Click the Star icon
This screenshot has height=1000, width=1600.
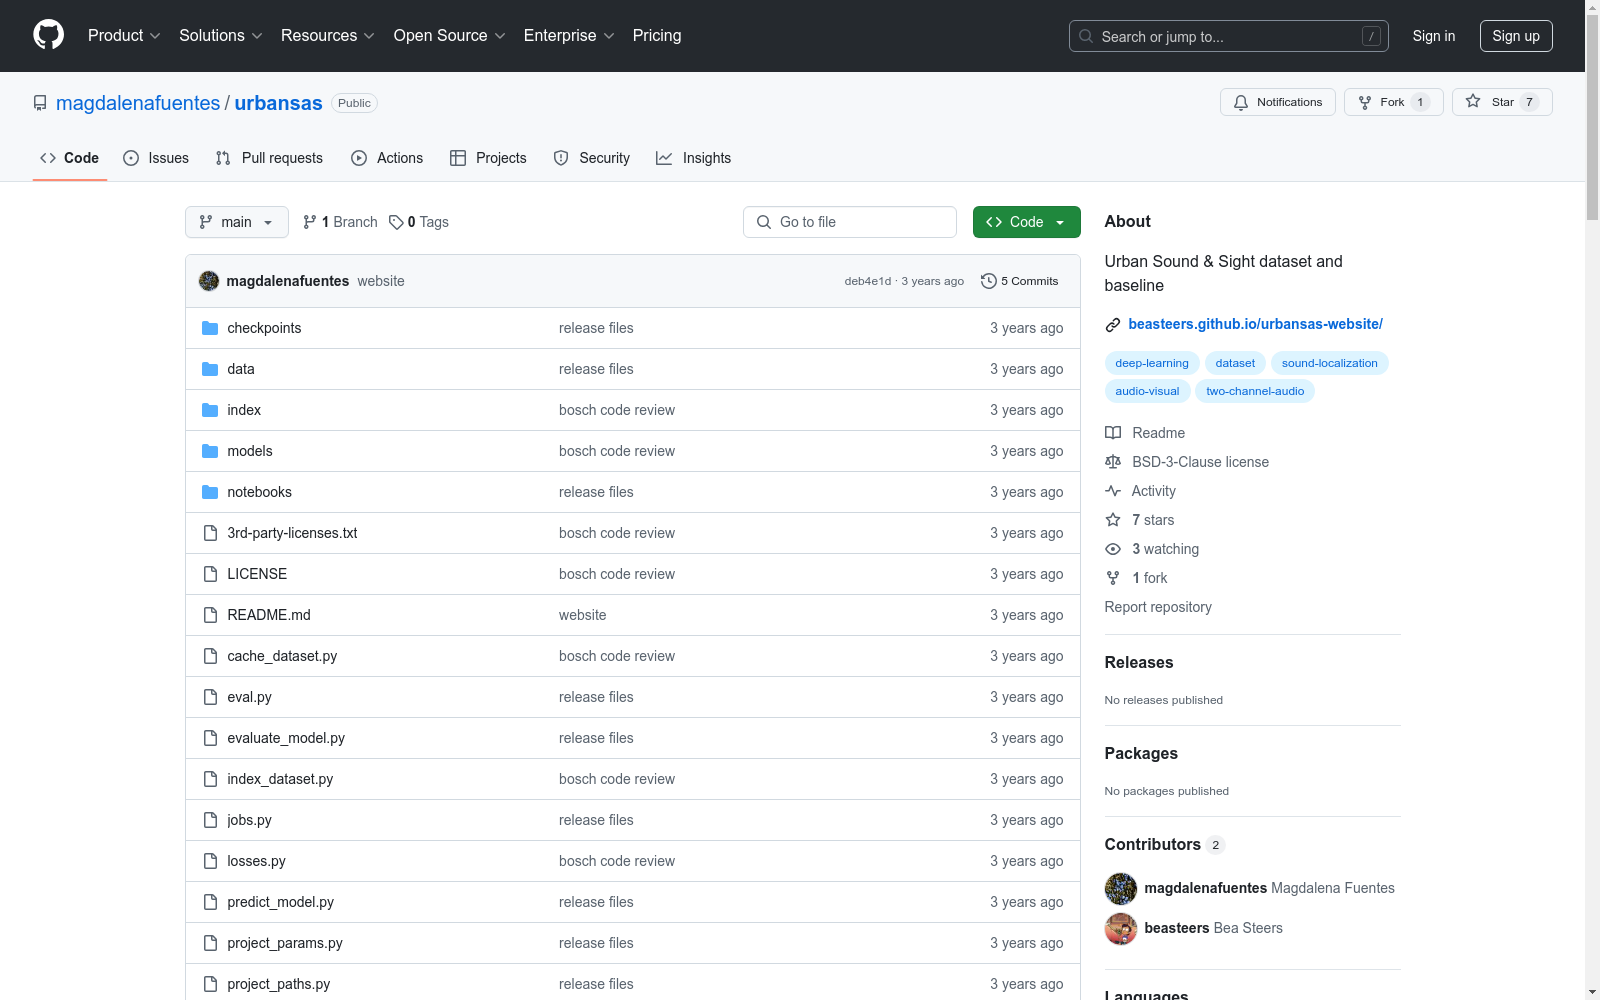pos(1473,101)
